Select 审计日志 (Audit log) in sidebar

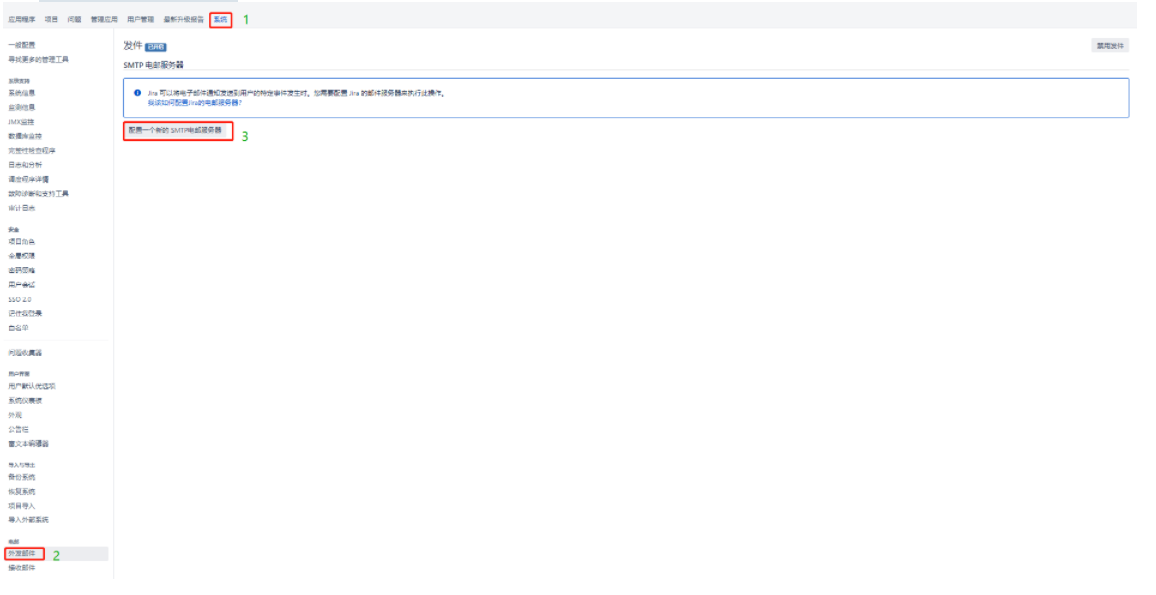(21, 209)
